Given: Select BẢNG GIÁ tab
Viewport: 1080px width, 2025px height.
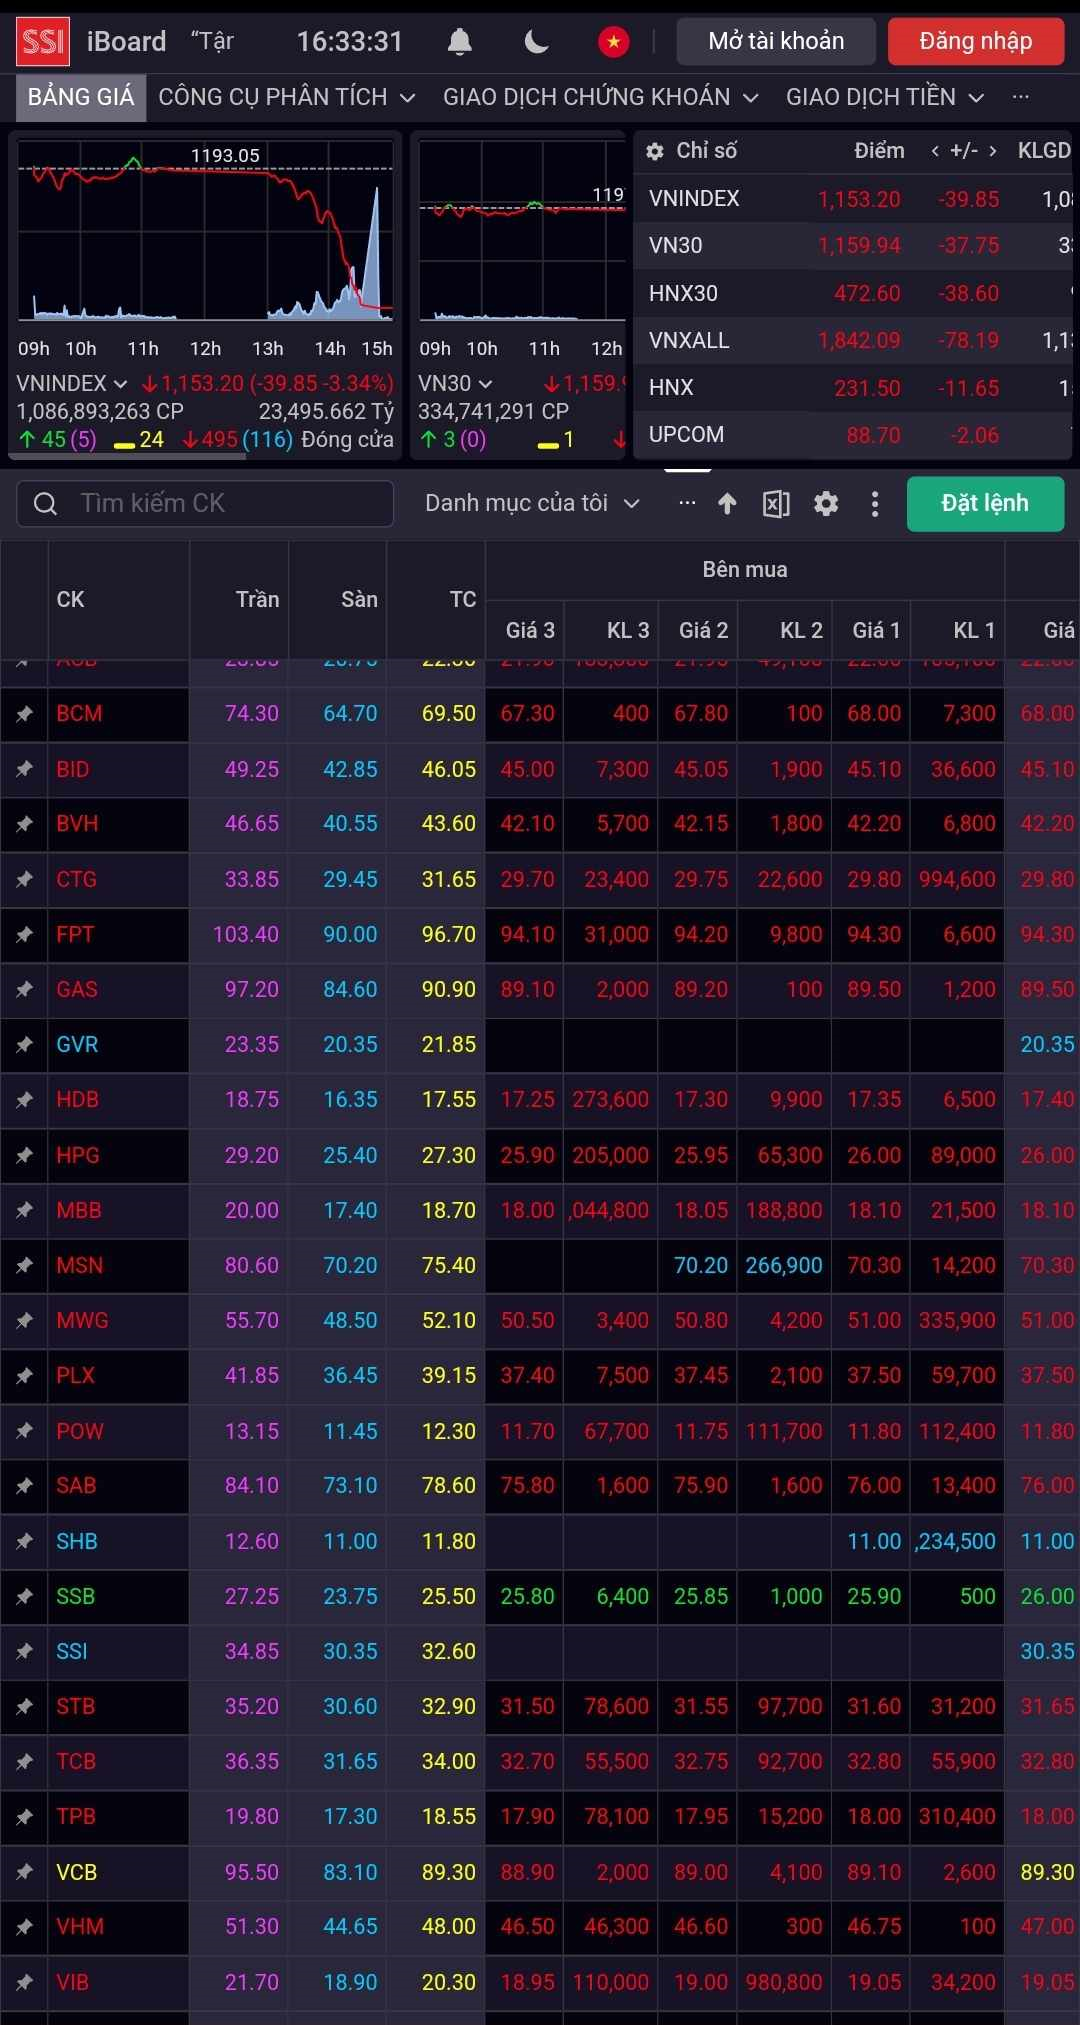Looking at the screenshot, I should 81,97.
